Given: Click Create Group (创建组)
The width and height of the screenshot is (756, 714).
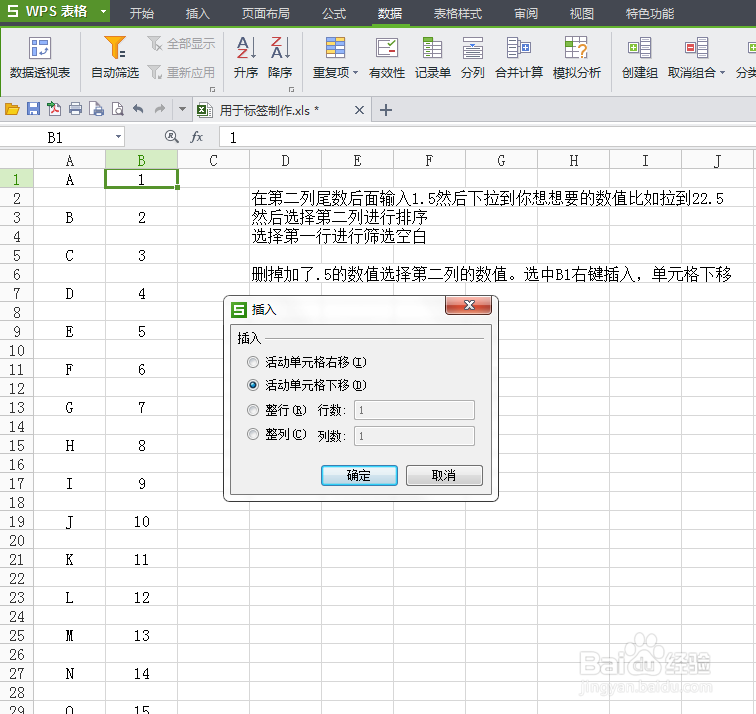Looking at the screenshot, I should tap(639, 58).
